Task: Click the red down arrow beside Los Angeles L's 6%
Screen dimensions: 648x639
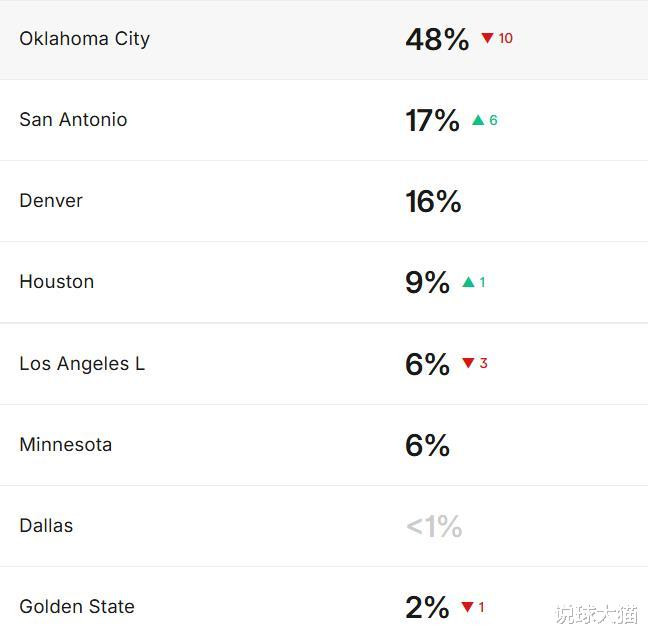Action: pyautogui.click(x=468, y=363)
